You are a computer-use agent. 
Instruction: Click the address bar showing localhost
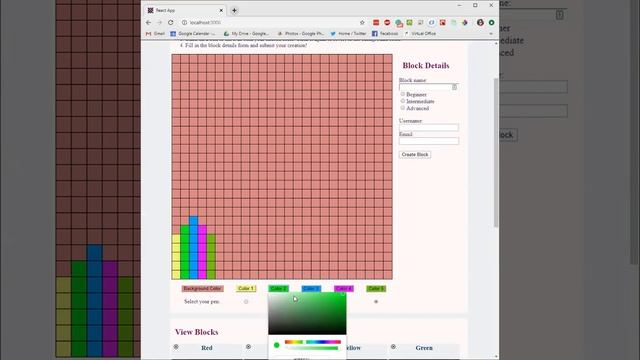point(269,22)
